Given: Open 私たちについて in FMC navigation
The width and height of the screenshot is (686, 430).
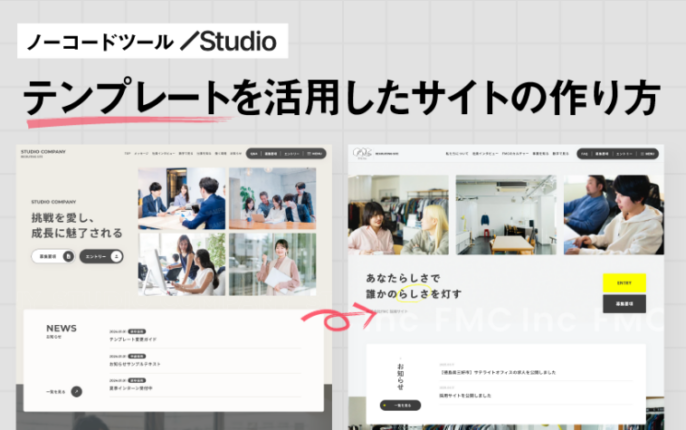Looking at the screenshot, I should click(x=457, y=154).
